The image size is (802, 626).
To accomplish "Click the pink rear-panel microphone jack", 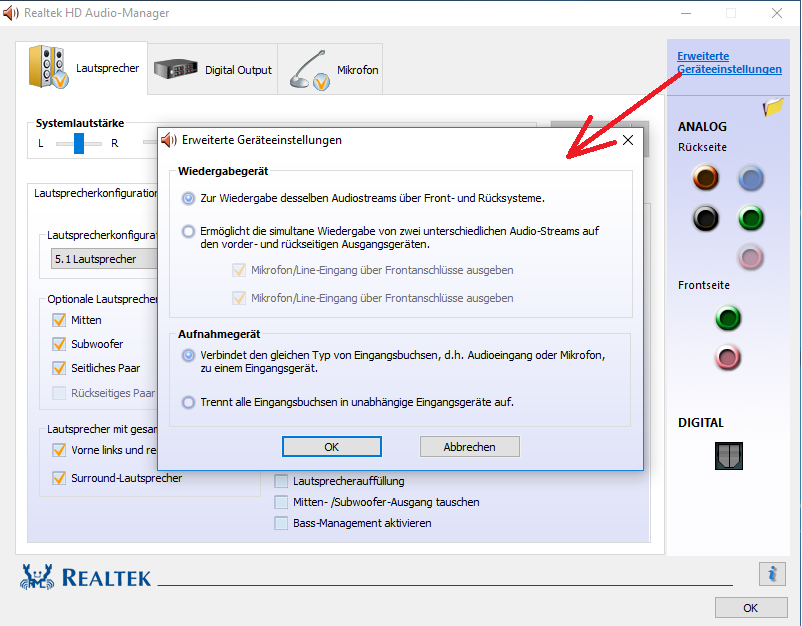I will click(750, 257).
